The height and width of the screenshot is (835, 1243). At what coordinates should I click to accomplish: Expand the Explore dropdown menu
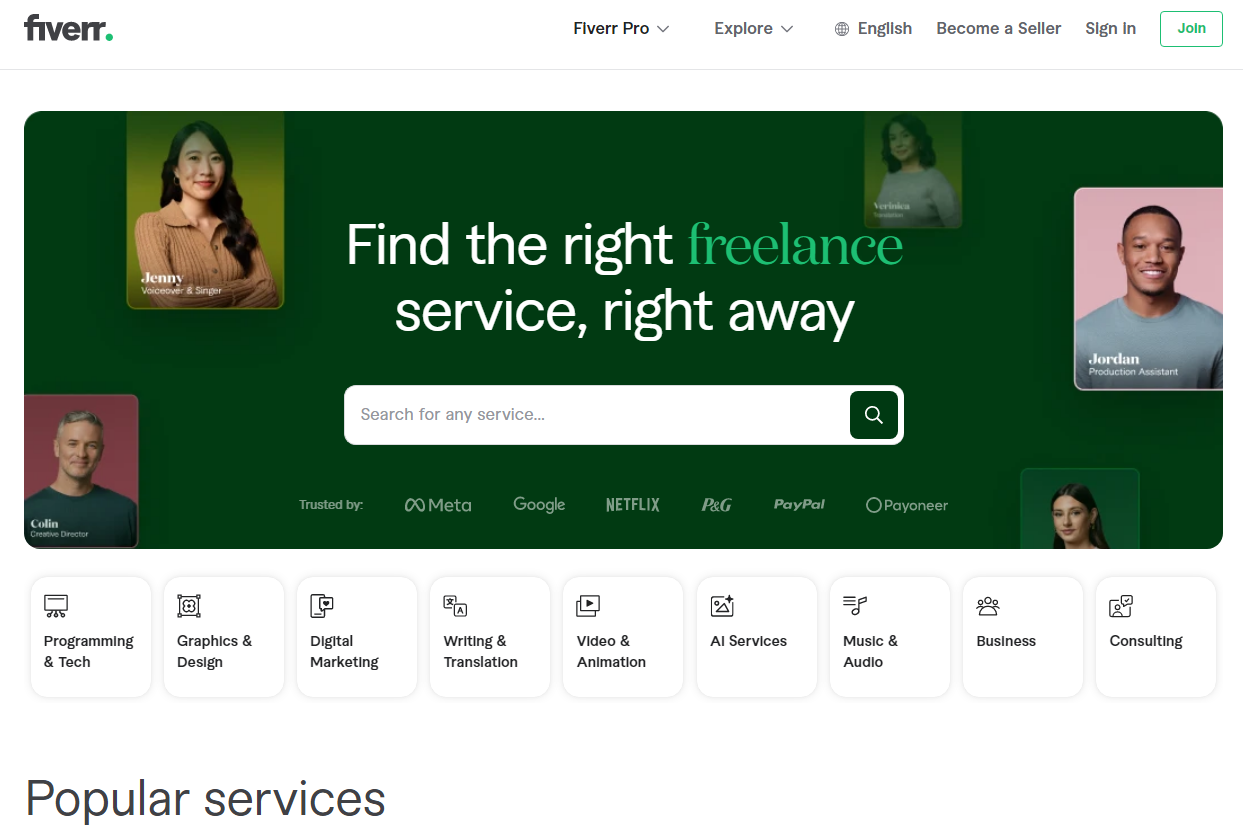tap(754, 28)
